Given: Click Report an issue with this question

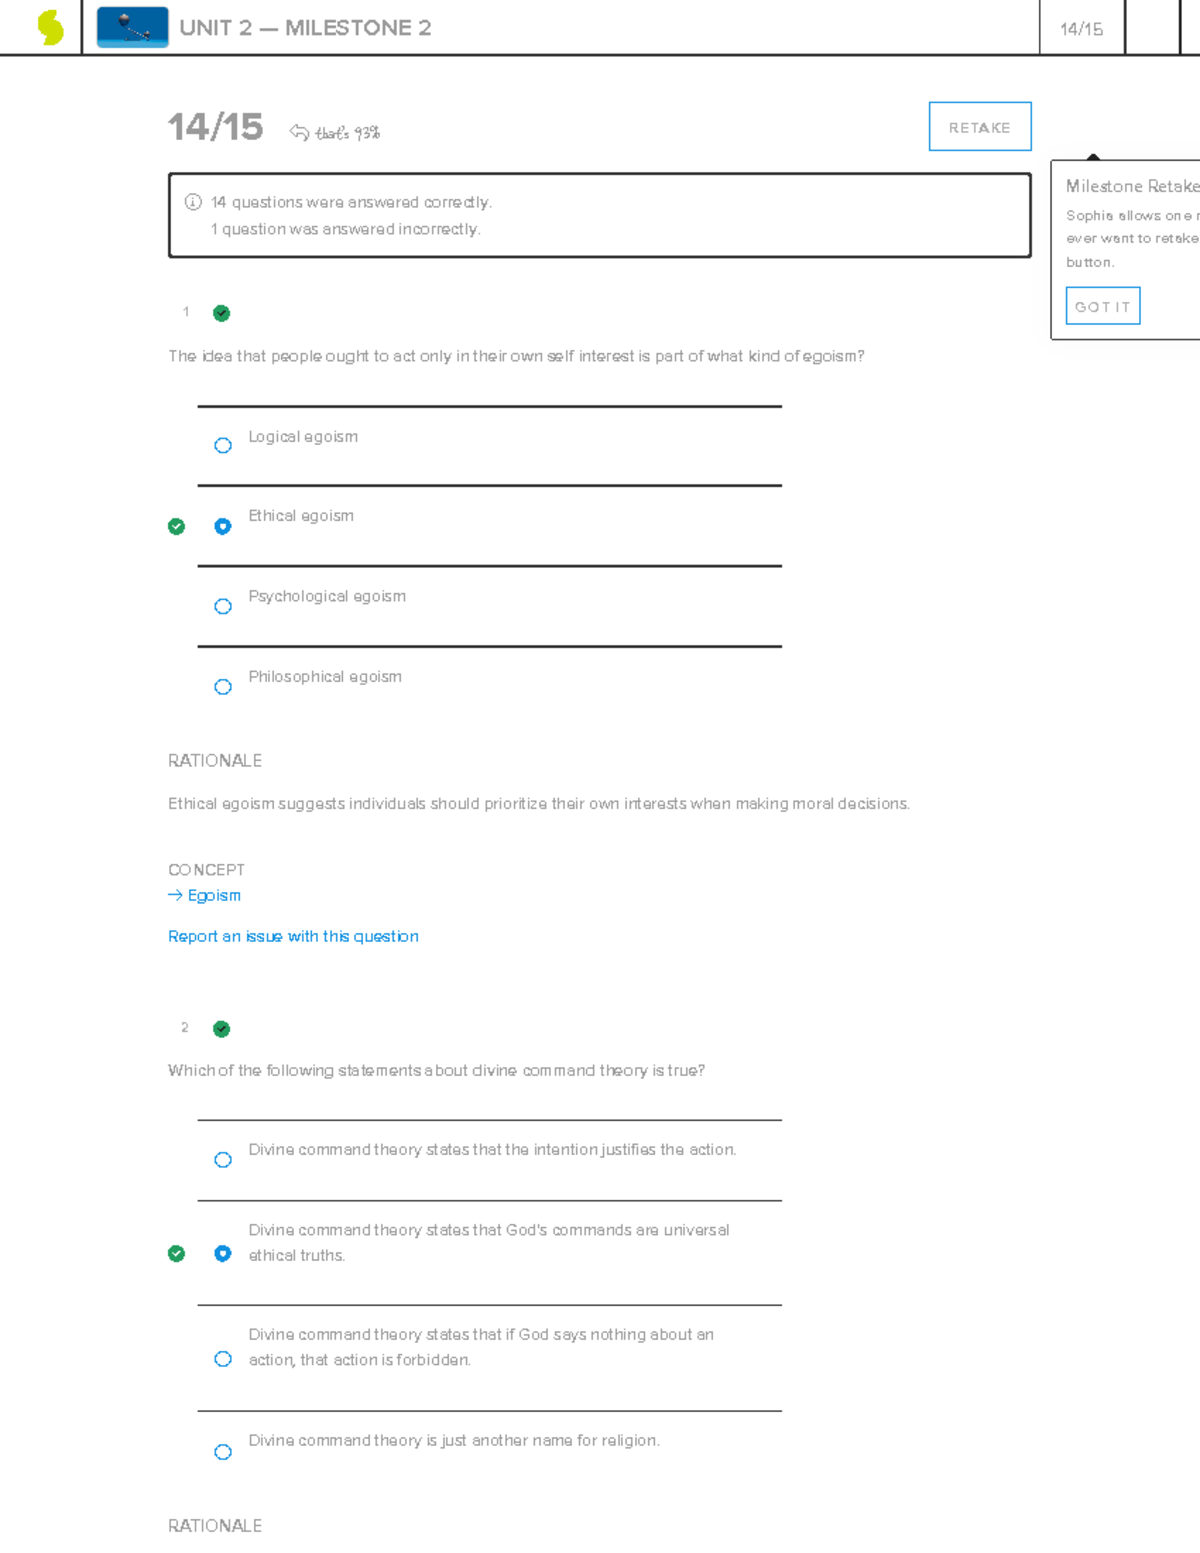Looking at the screenshot, I should pos(293,936).
